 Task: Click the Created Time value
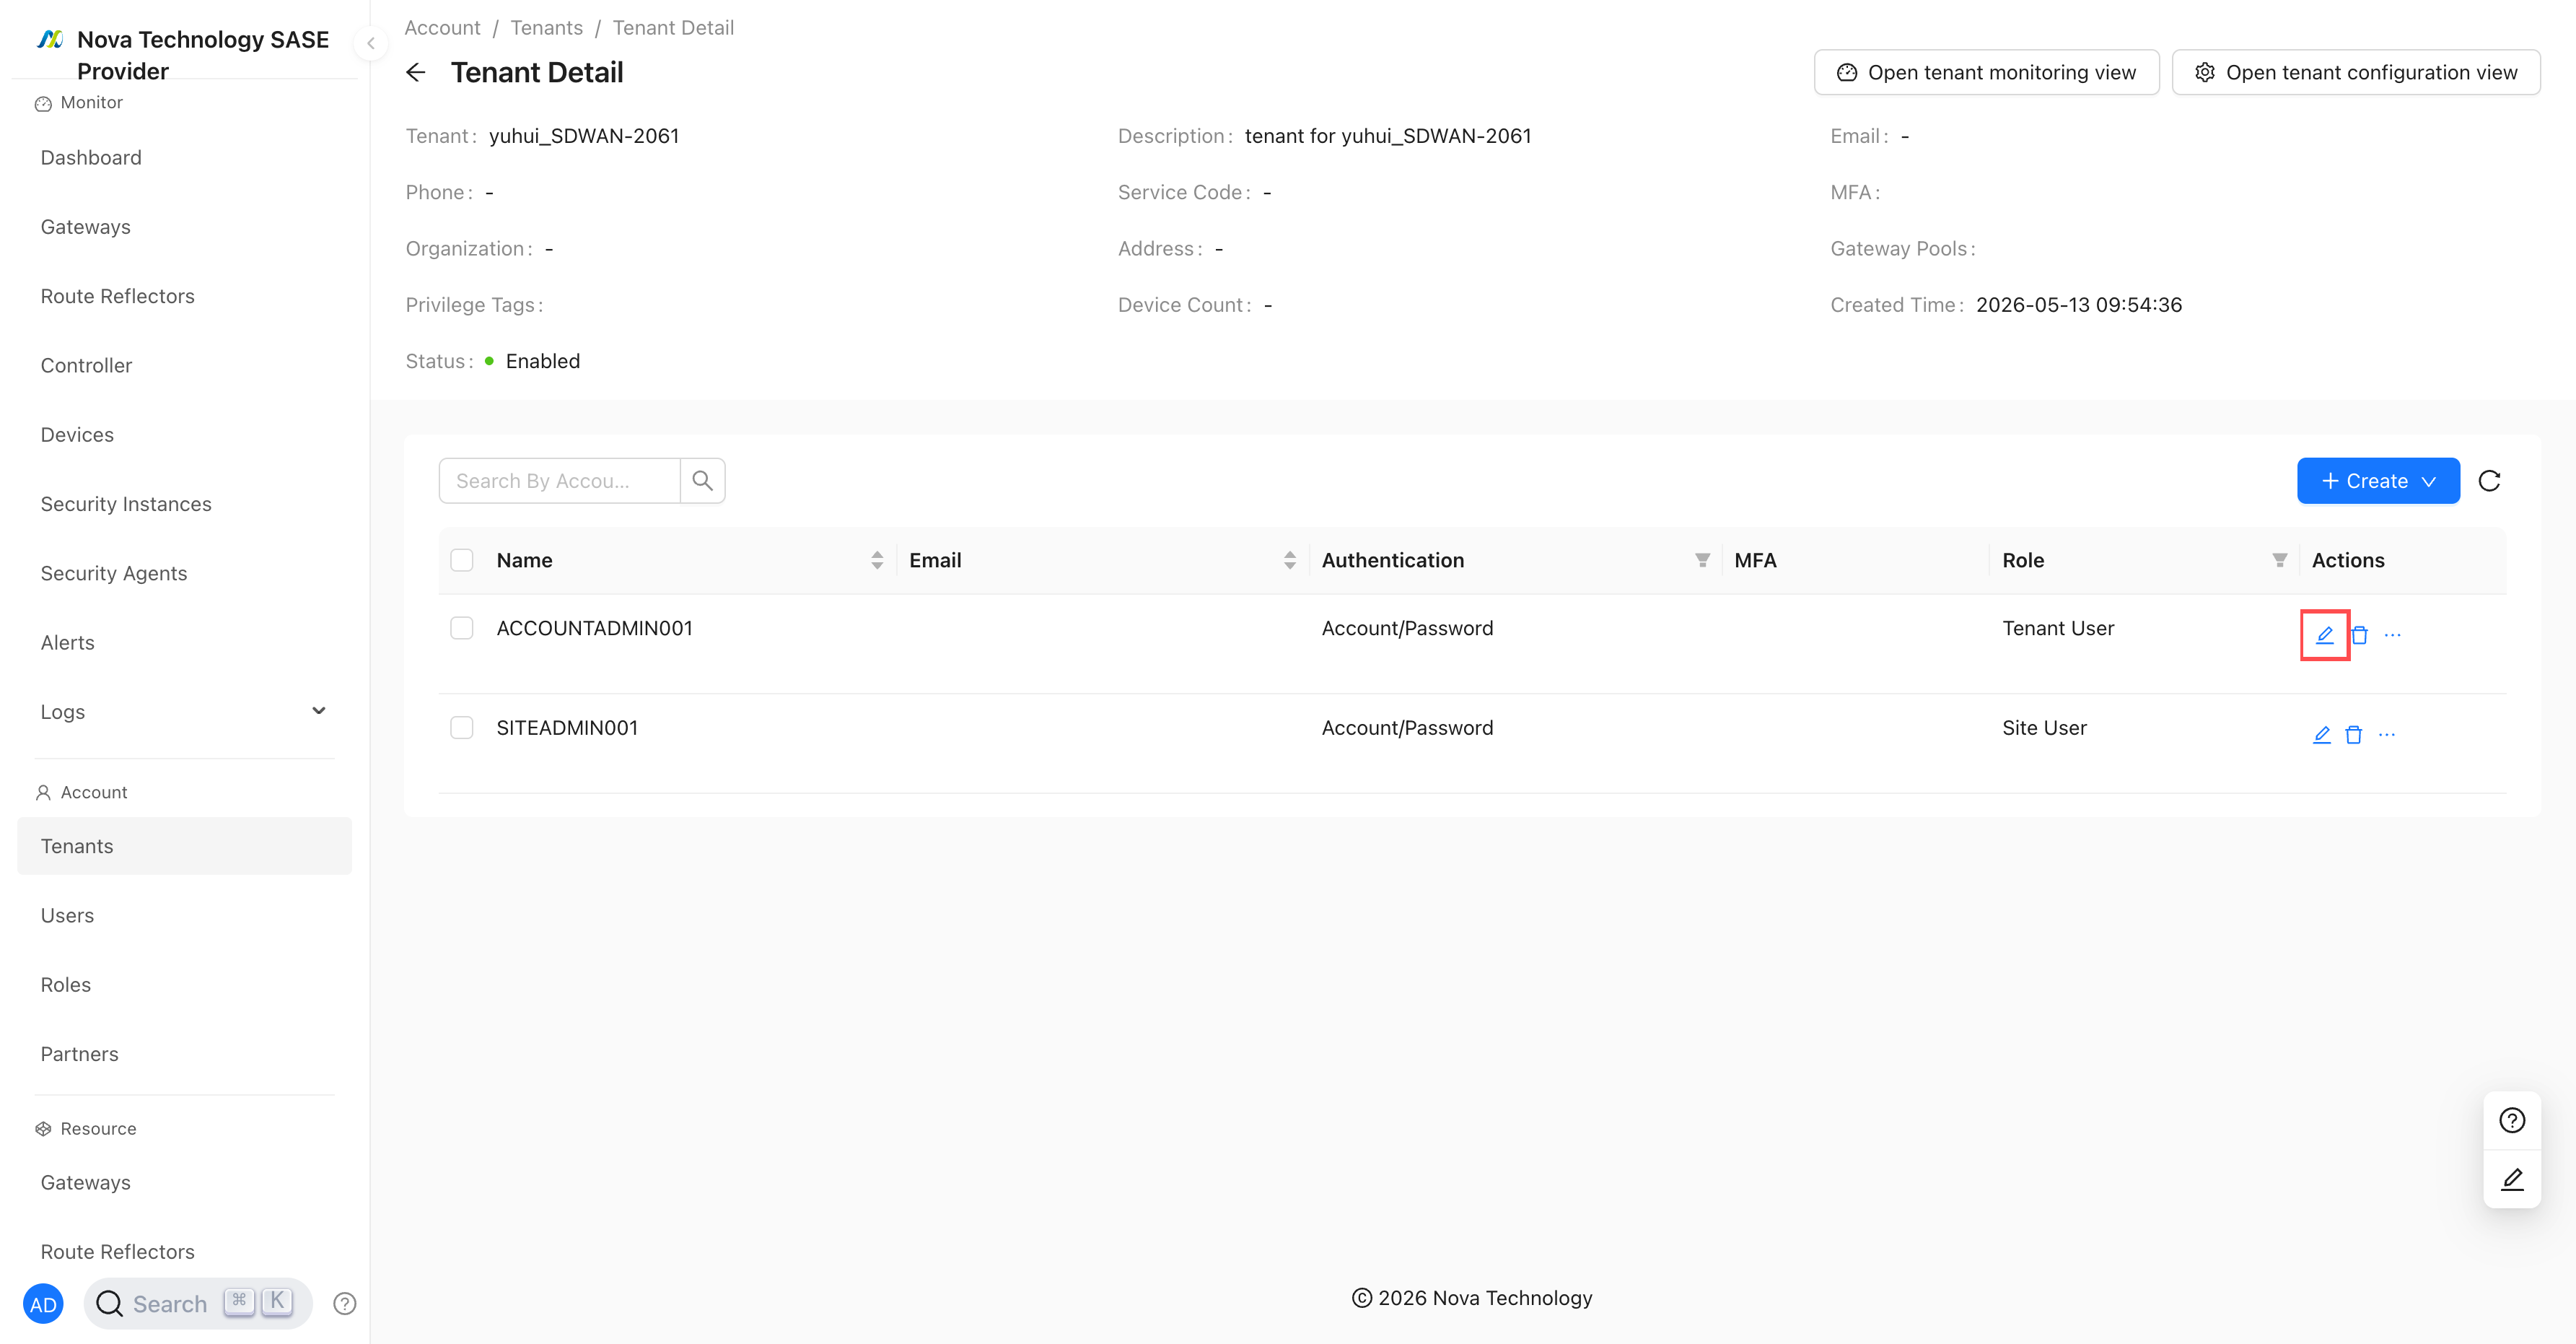click(2079, 305)
